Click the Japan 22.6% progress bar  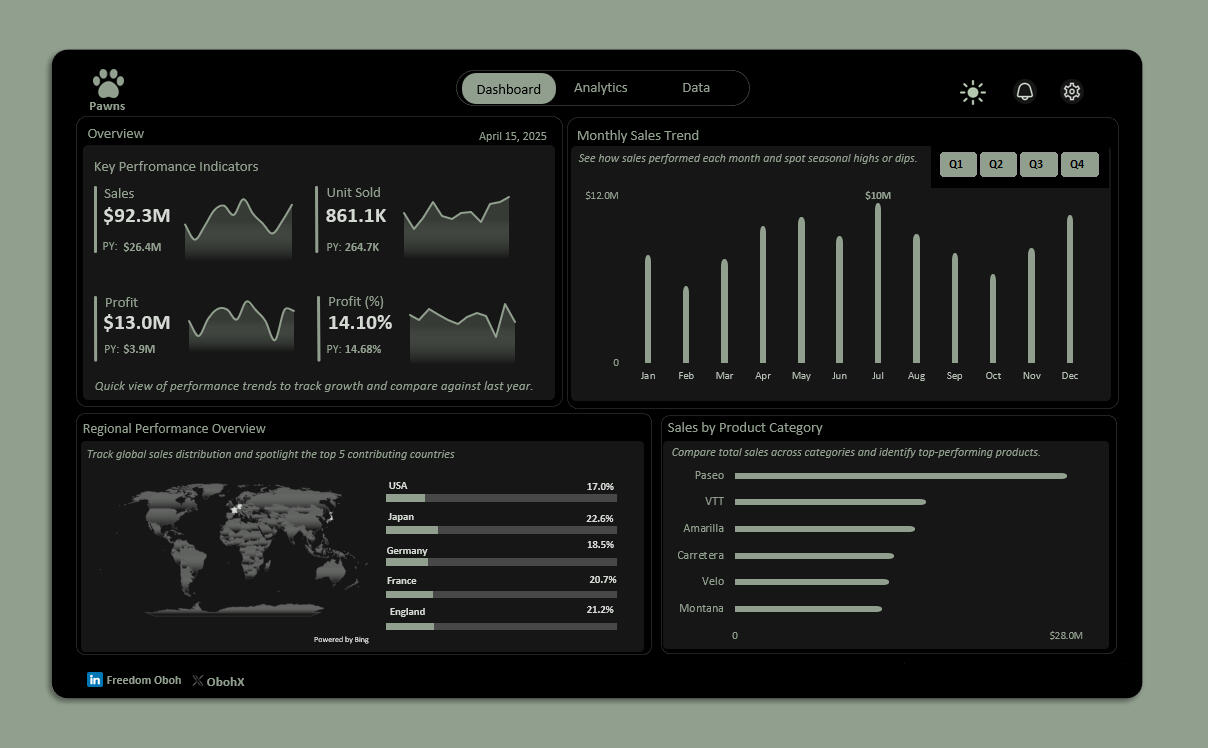[x=501, y=530]
